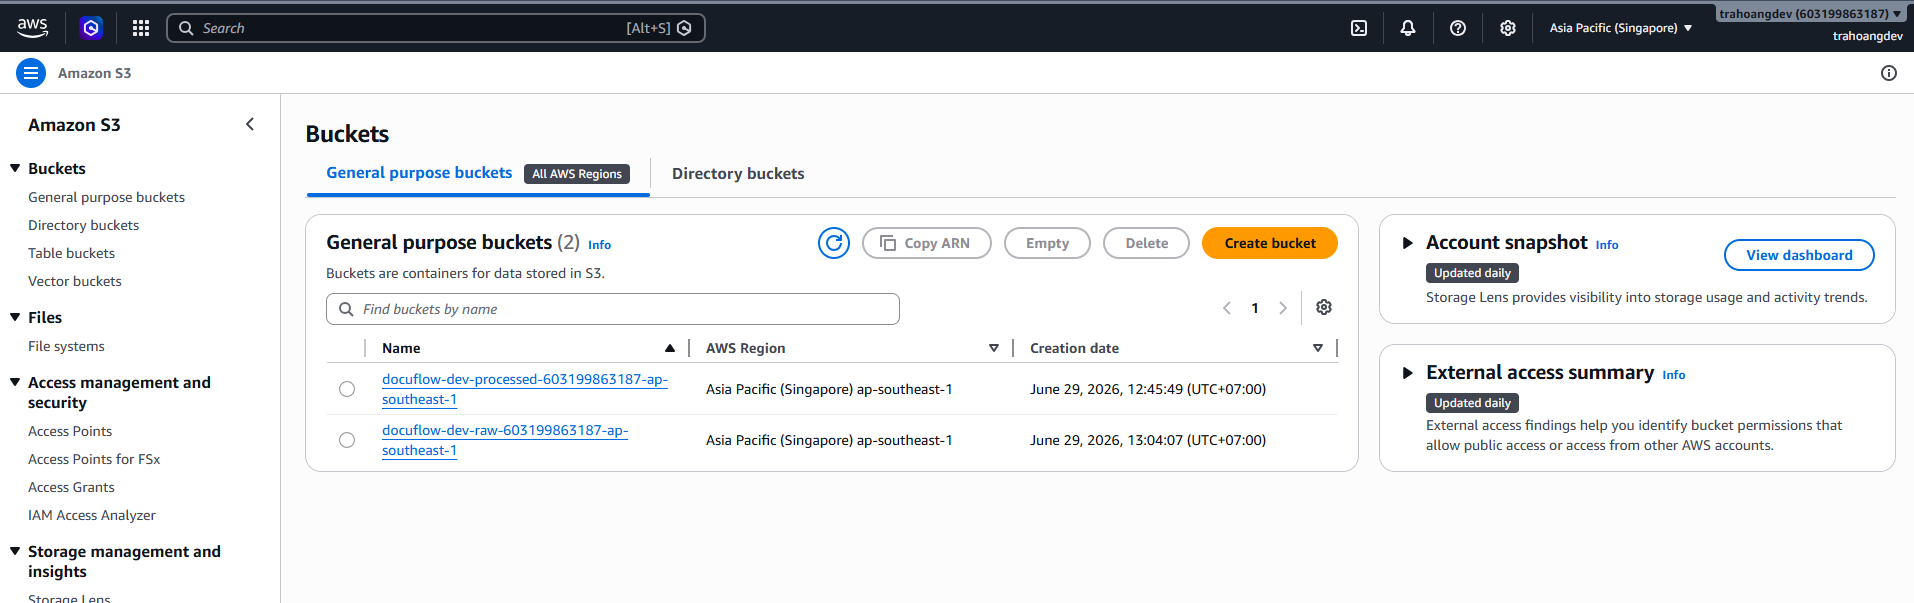Launch the CloudShell terminal icon
The height and width of the screenshot is (603, 1914).
coord(1359,28)
